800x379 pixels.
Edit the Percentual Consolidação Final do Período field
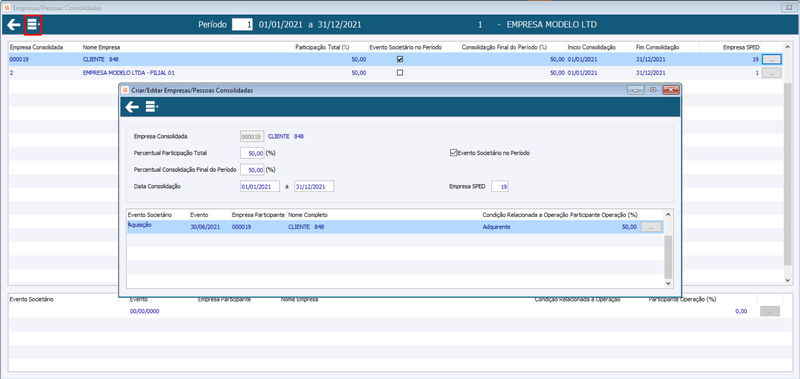(252, 169)
